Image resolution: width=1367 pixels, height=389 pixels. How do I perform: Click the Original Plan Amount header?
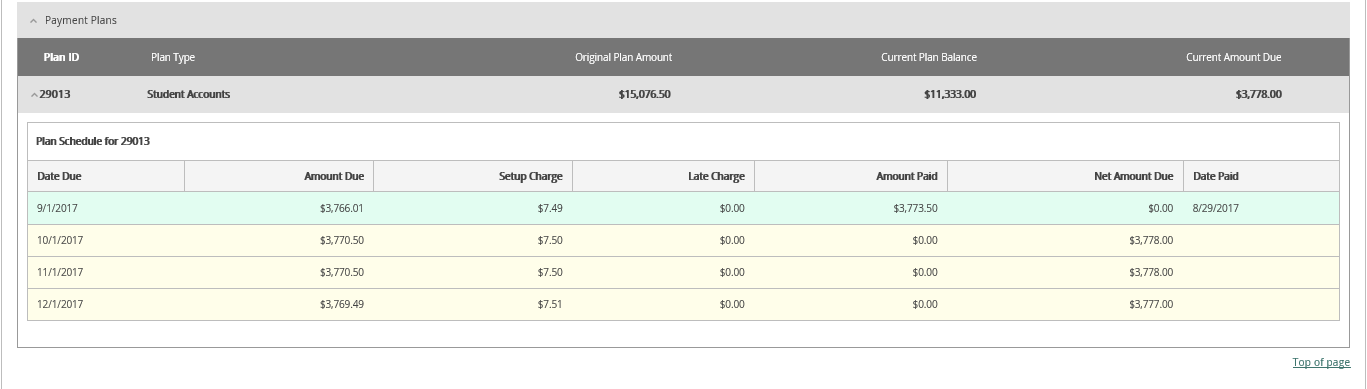623,57
